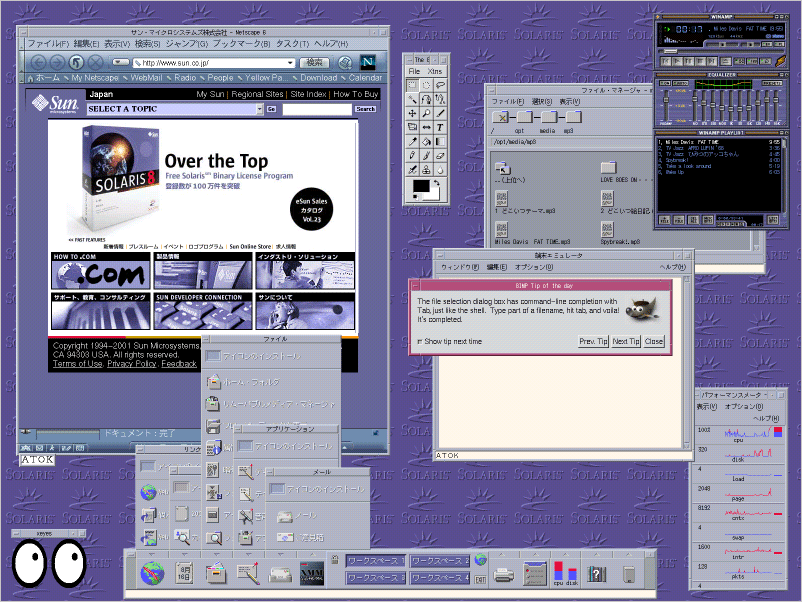Open equalizer PRESETS button menu
Viewport: 802px width, 602px height.
[x=772, y=83]
